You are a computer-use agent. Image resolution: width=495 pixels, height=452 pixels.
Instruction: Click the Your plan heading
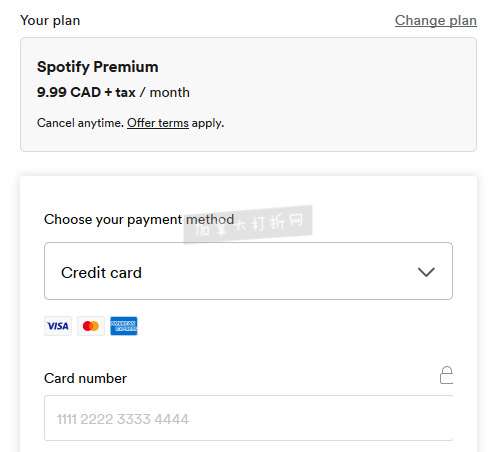tap(50, 21)
